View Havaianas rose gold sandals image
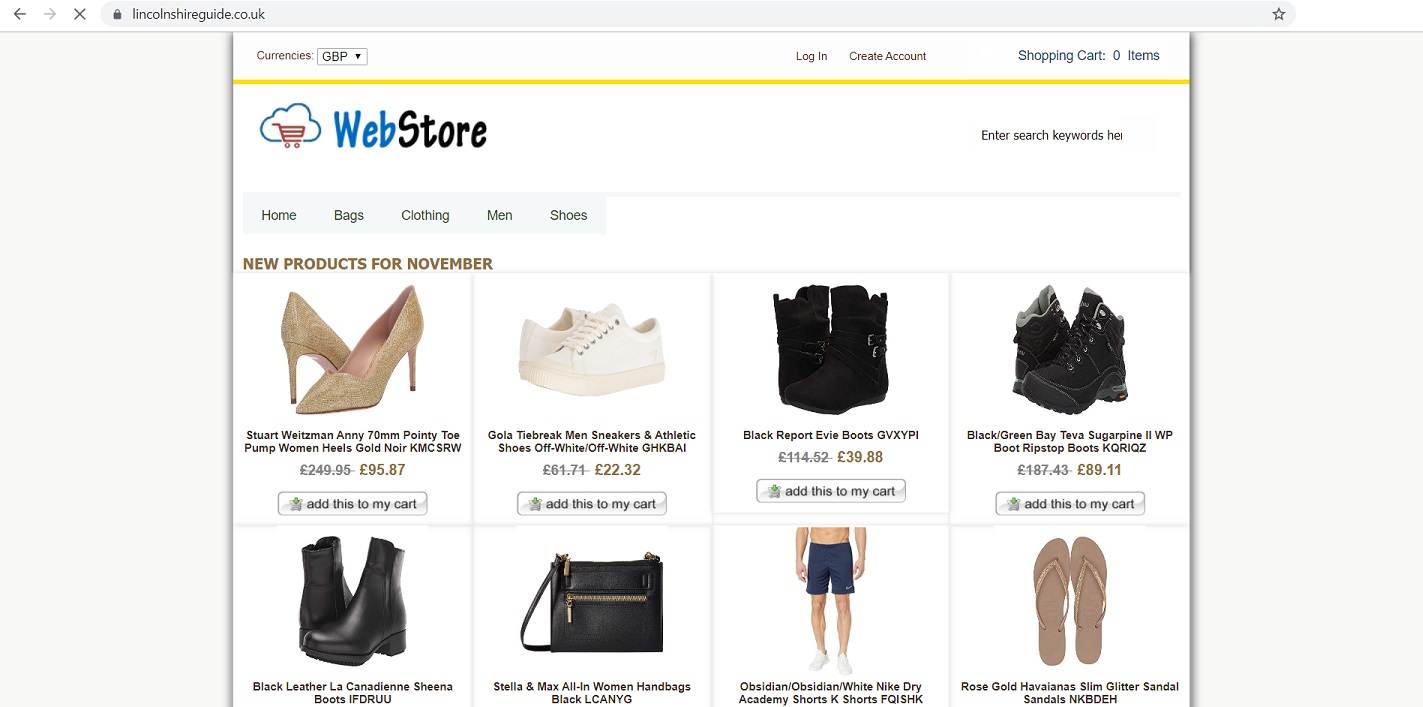1423x707 pixels. point(1070,600)
